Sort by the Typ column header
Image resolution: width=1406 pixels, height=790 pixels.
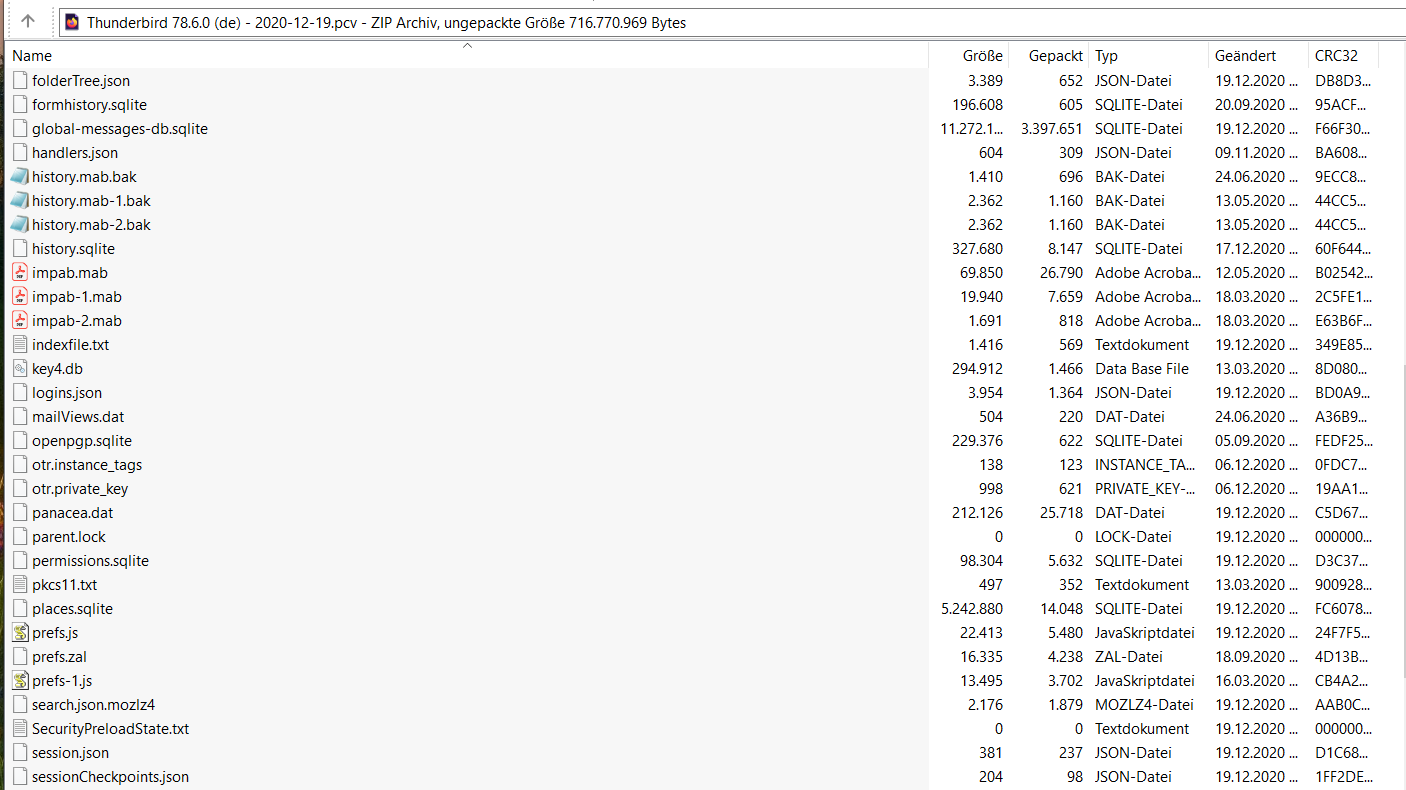[1106, 56]
